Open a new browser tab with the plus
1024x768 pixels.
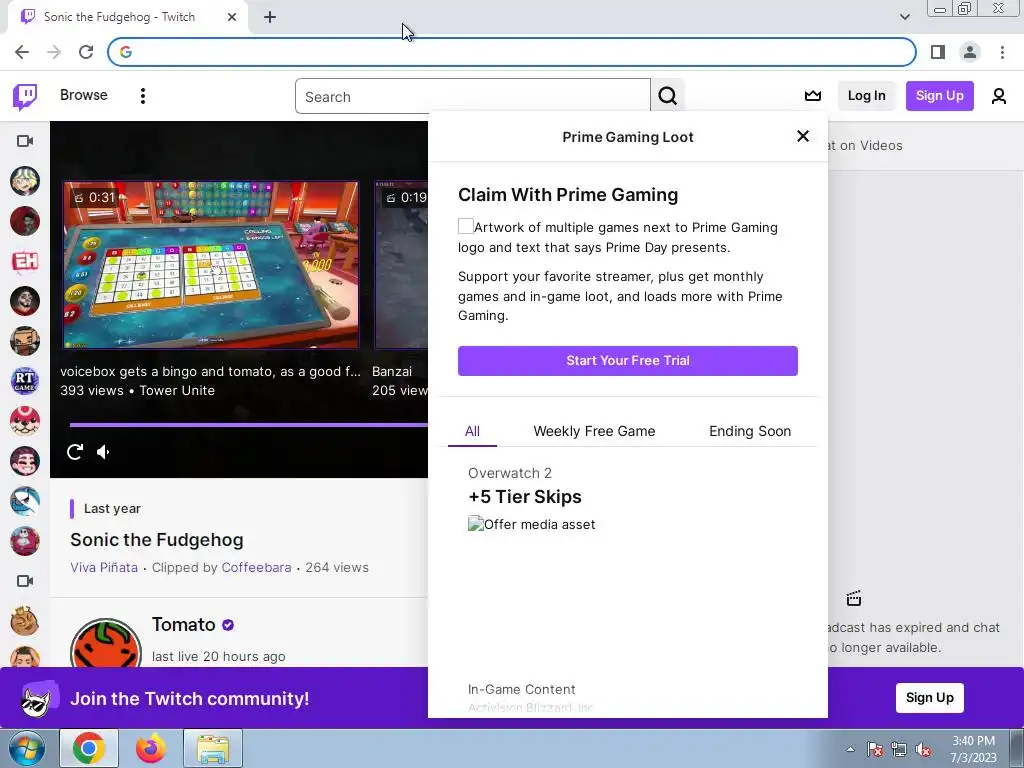tap(270, 17)
